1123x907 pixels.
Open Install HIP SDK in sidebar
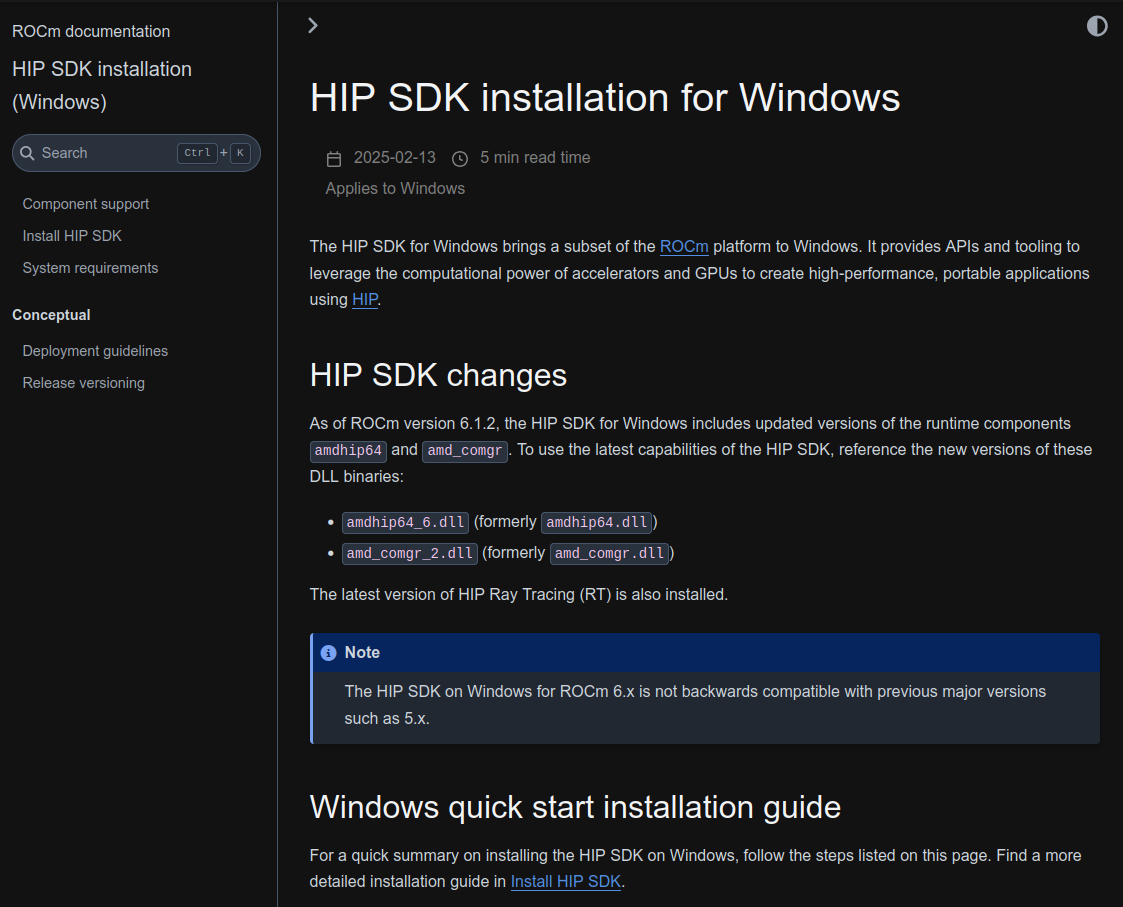click(72, 236)
